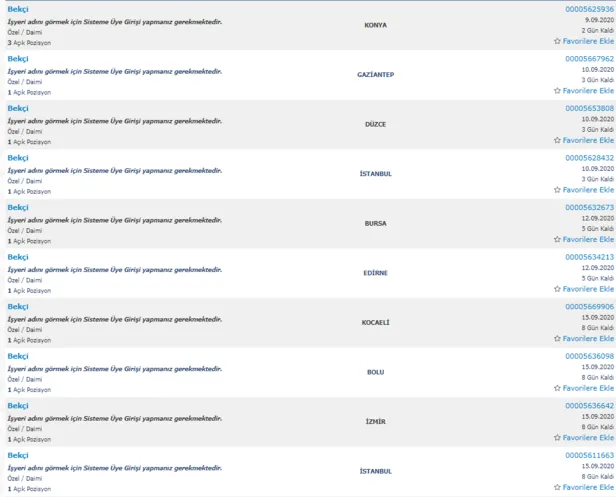Click the favorites star for the Konya listing

[557, 42]
